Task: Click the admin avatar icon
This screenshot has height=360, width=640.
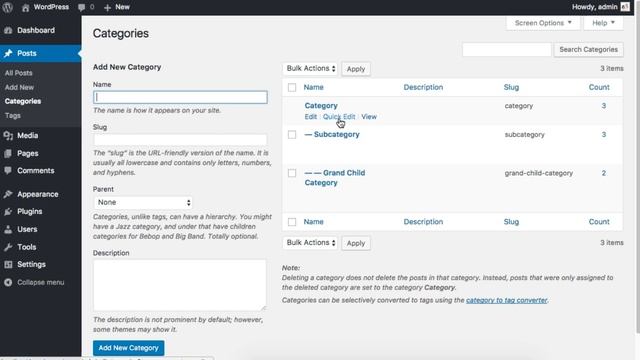Action: (625, 7)
